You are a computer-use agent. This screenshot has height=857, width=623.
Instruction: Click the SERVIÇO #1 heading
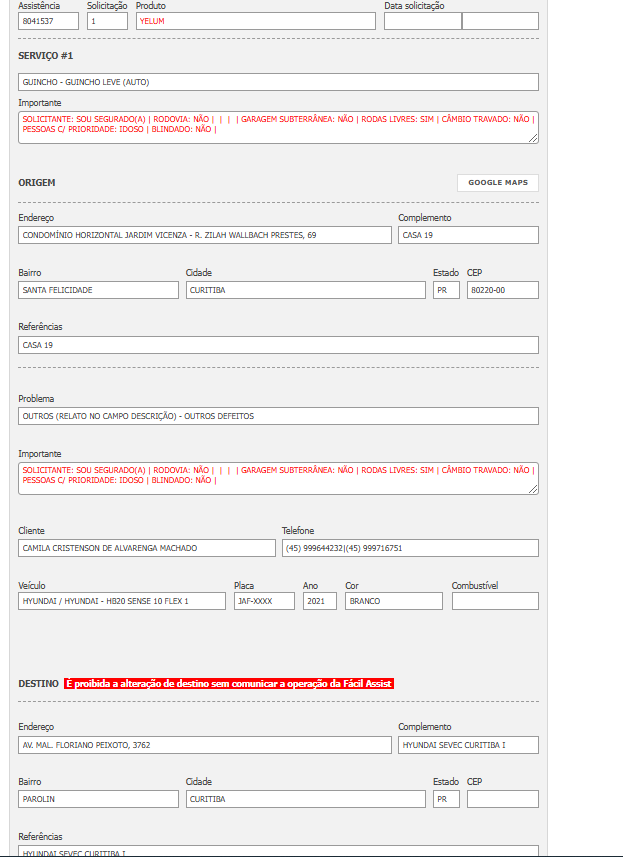(45, 56)
